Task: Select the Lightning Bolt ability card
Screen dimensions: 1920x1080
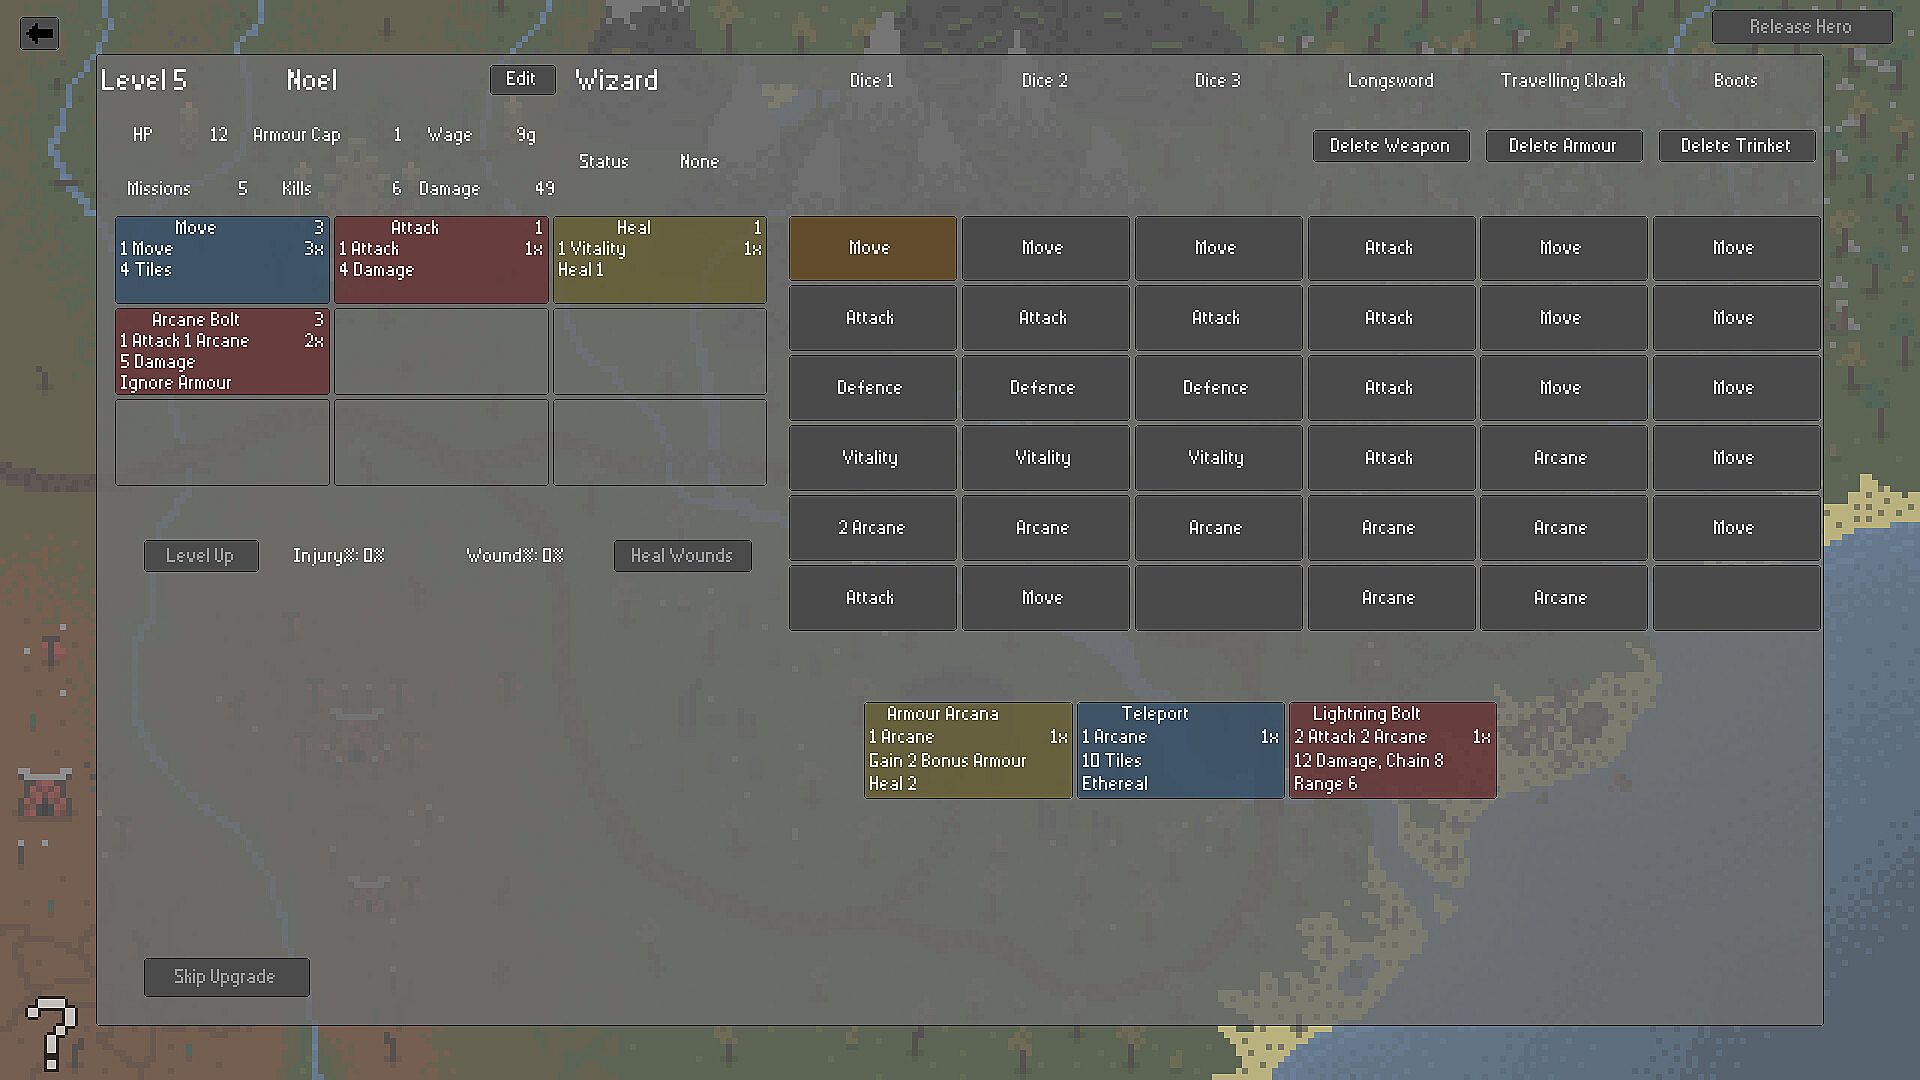Action: coord(1392,750)
